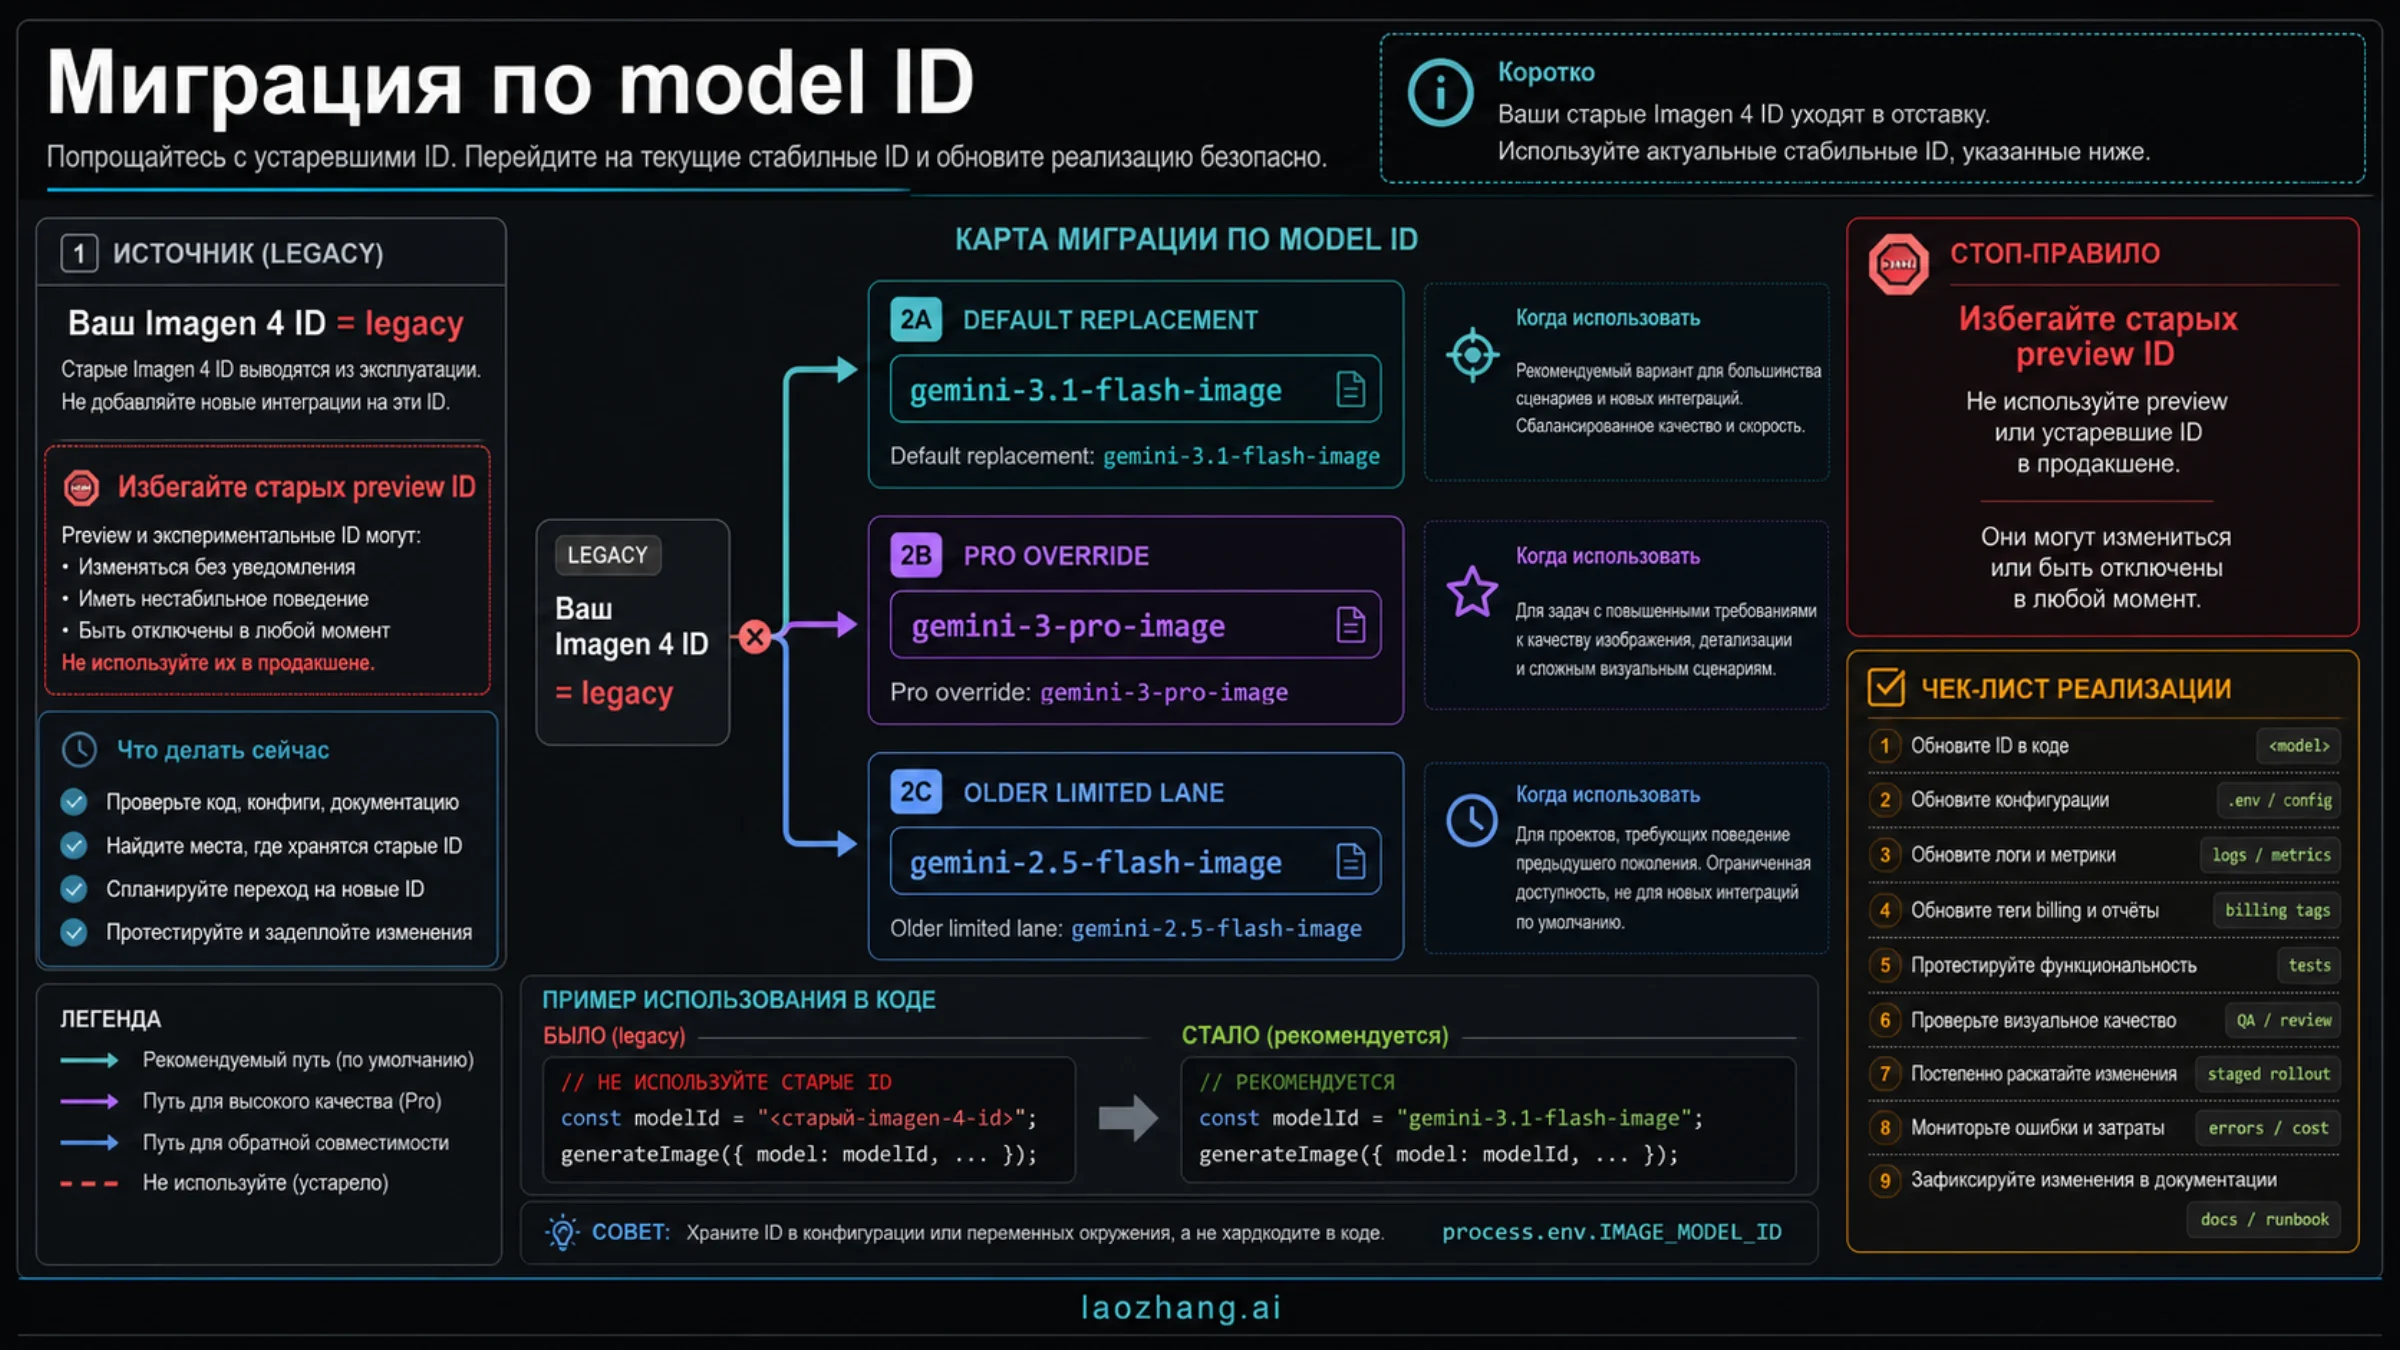This screenshot has width=2400, height=1350.
Task: Click the gray arrow between БЫЛО and СТАЛО code
Action: [x=1128, y=1118]
